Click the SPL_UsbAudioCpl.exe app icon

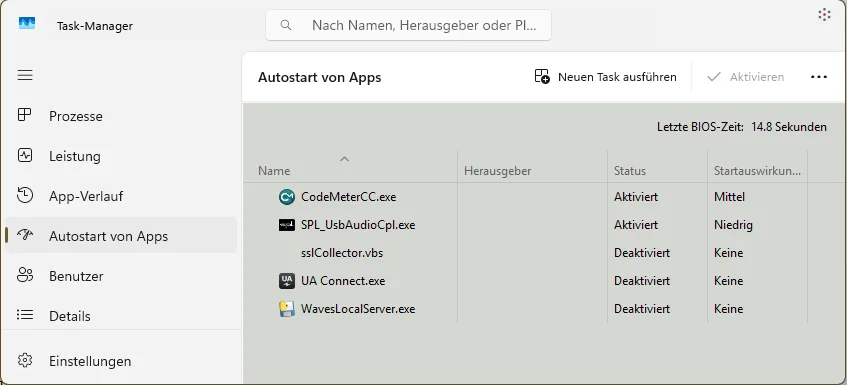(286, 225)
